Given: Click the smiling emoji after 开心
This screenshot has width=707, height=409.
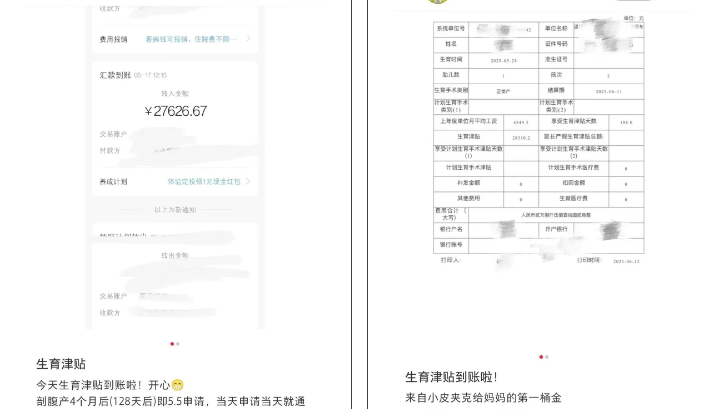Looking at the screenshot, I should tap(177, 385).
